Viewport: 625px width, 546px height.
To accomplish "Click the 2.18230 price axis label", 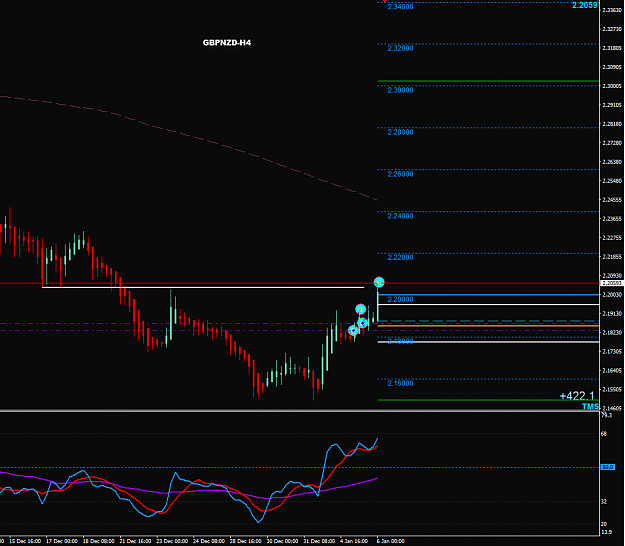I will pos(612,332).
